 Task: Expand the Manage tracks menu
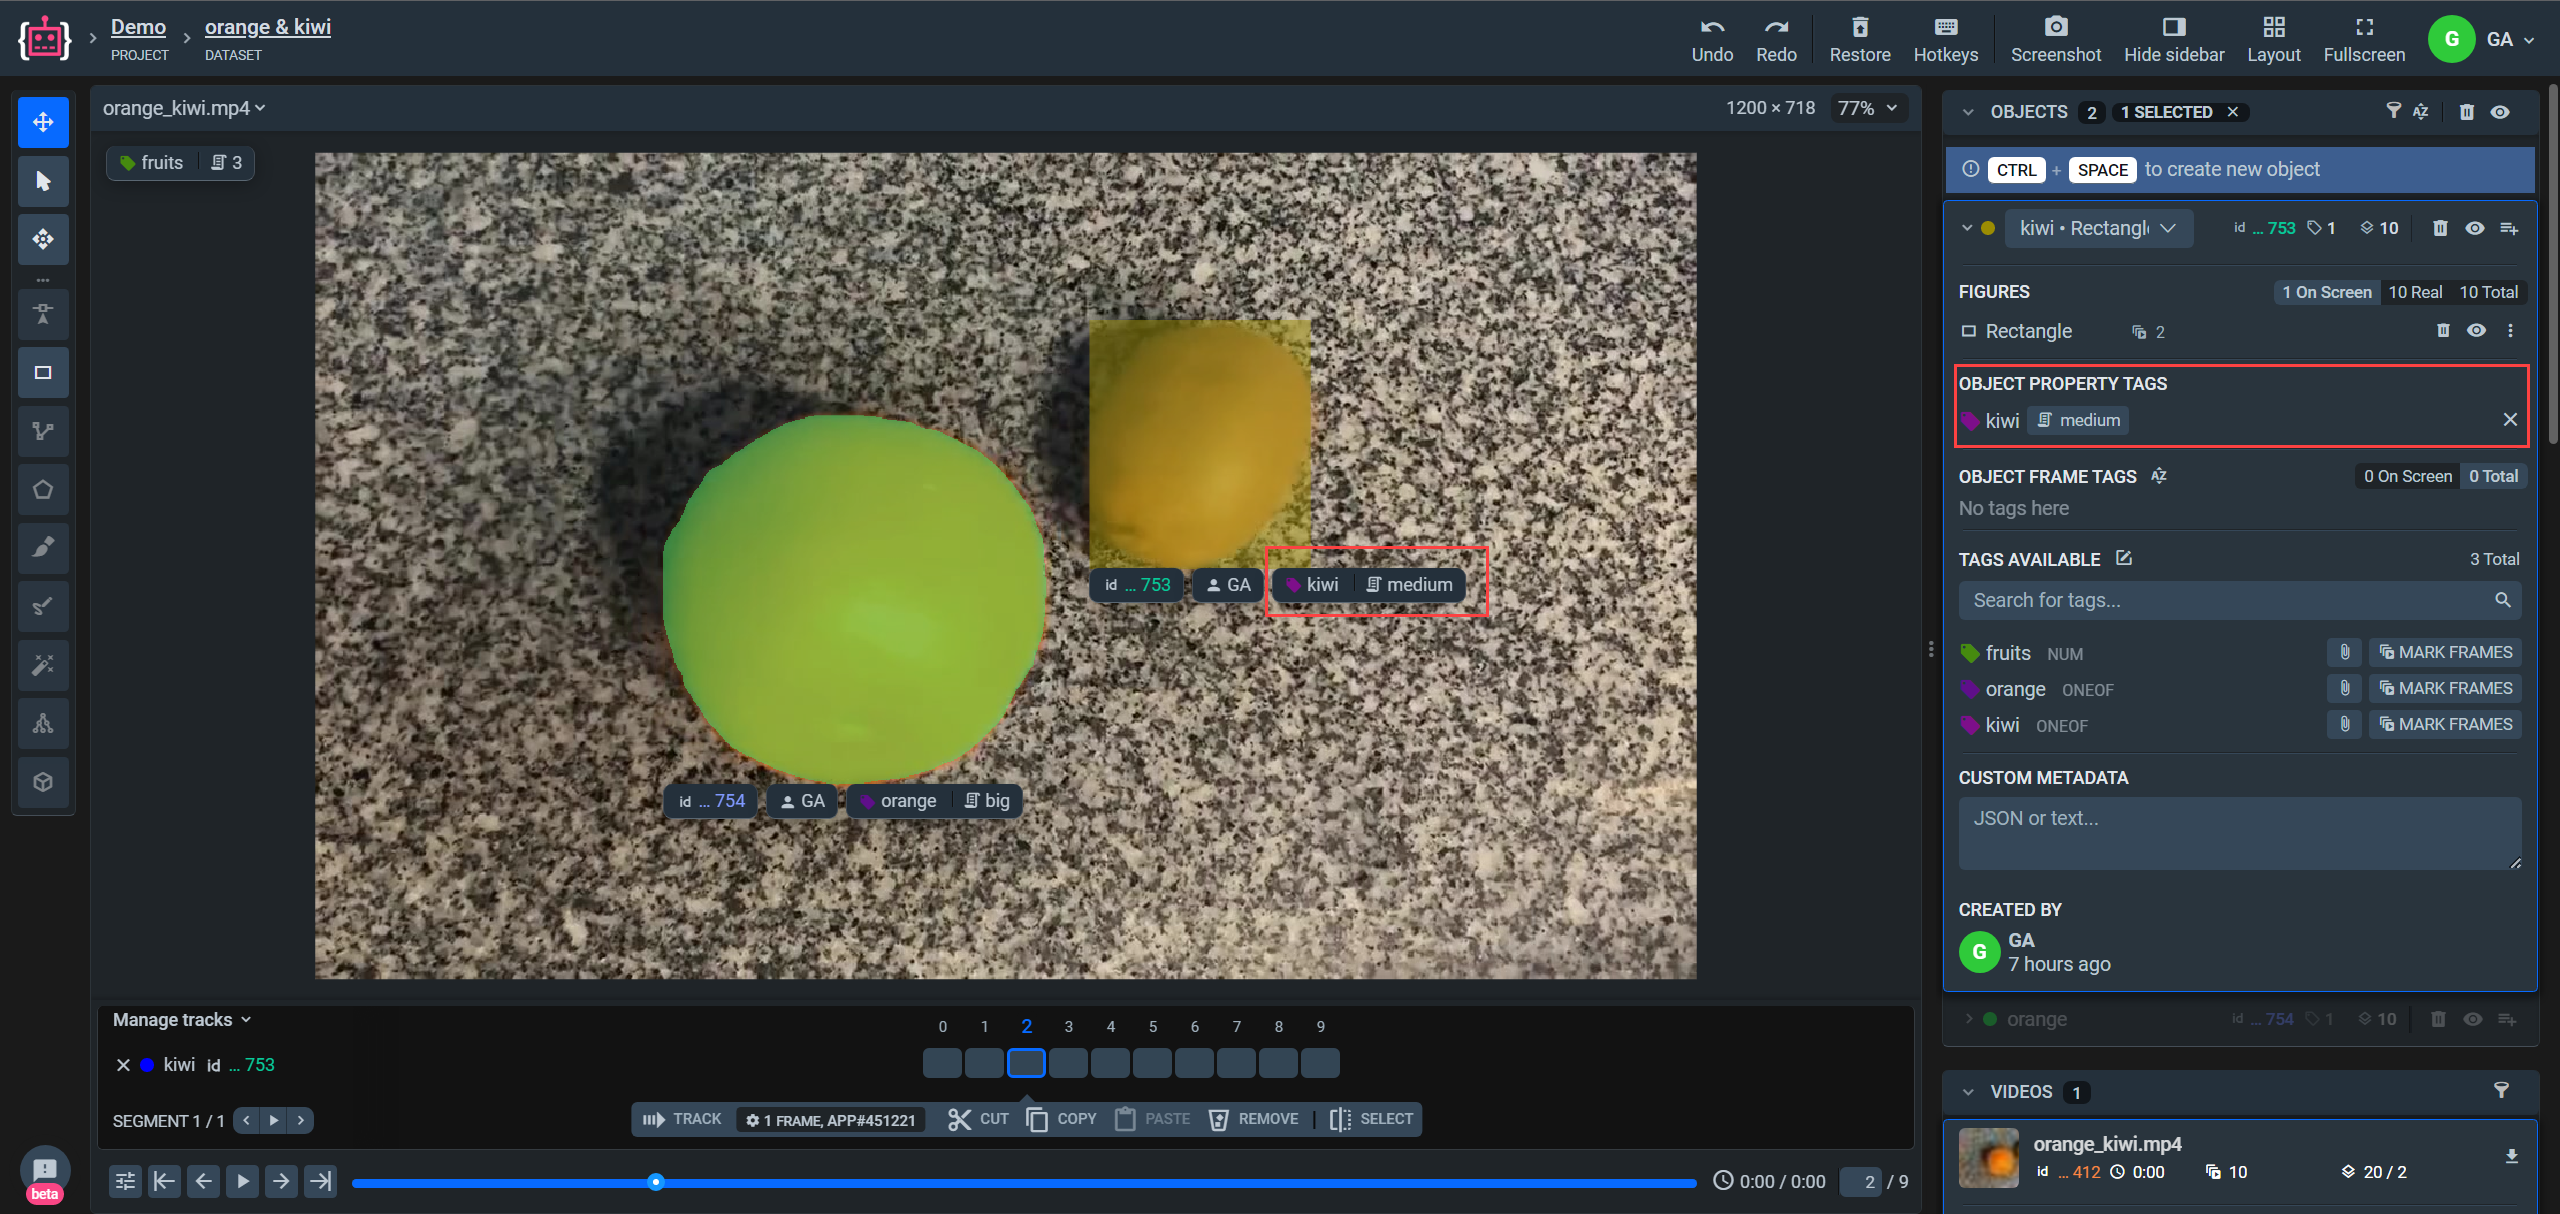point(182,1020)
